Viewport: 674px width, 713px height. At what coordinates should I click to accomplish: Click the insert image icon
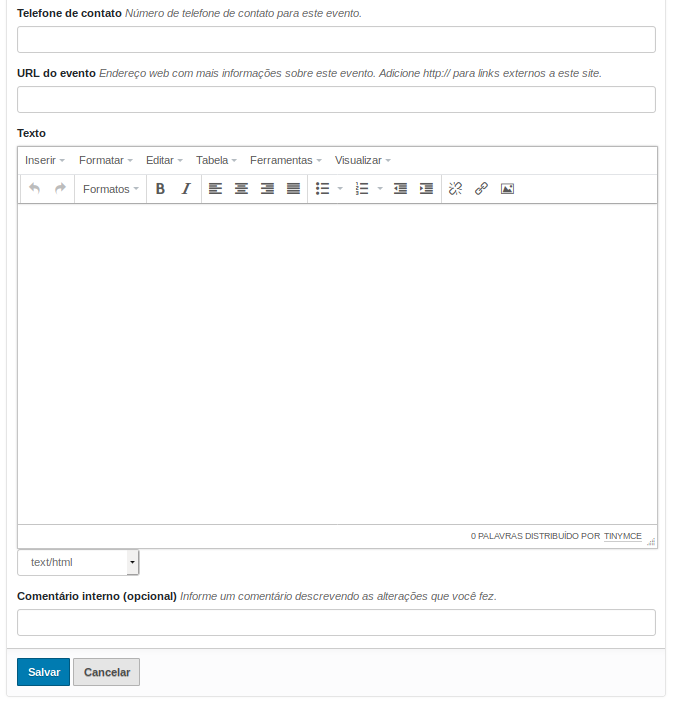click(x=507, y=189)
